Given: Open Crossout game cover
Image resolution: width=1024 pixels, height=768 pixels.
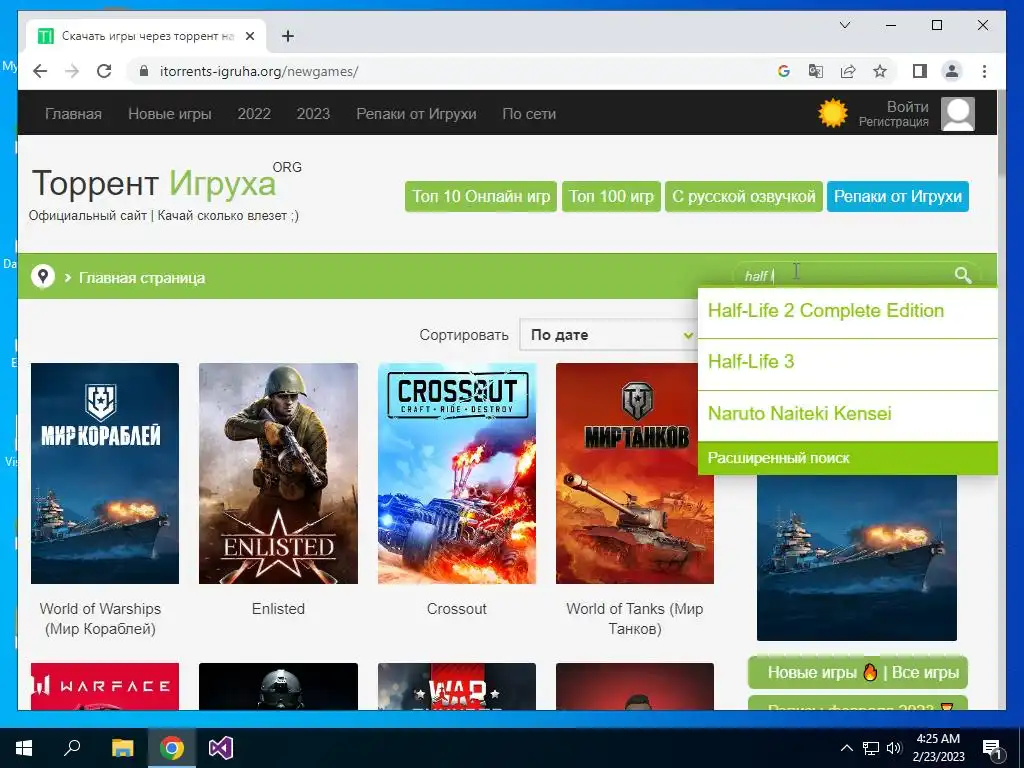Looking at the screenshot, I should click(x=456, y=473).
